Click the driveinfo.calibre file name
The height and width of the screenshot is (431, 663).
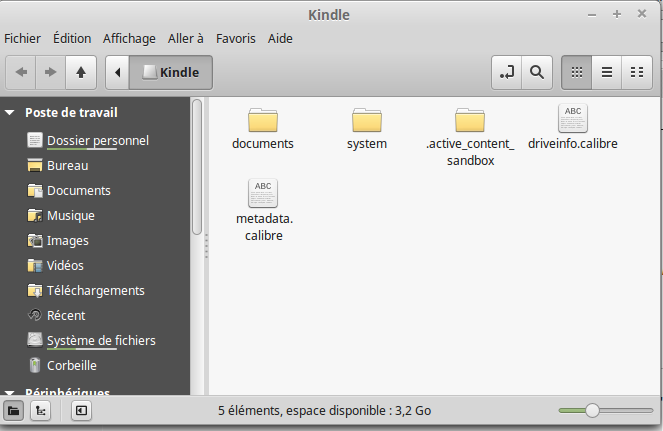[x=573, y=143]
